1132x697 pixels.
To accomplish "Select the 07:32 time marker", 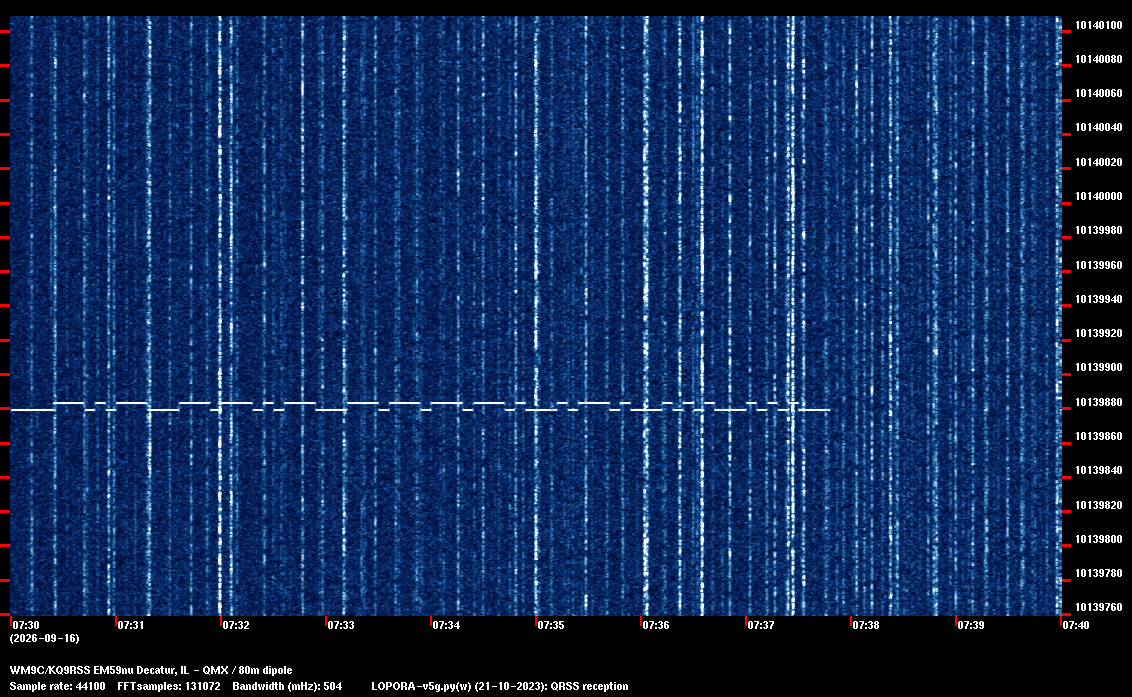I will [236, 625].
